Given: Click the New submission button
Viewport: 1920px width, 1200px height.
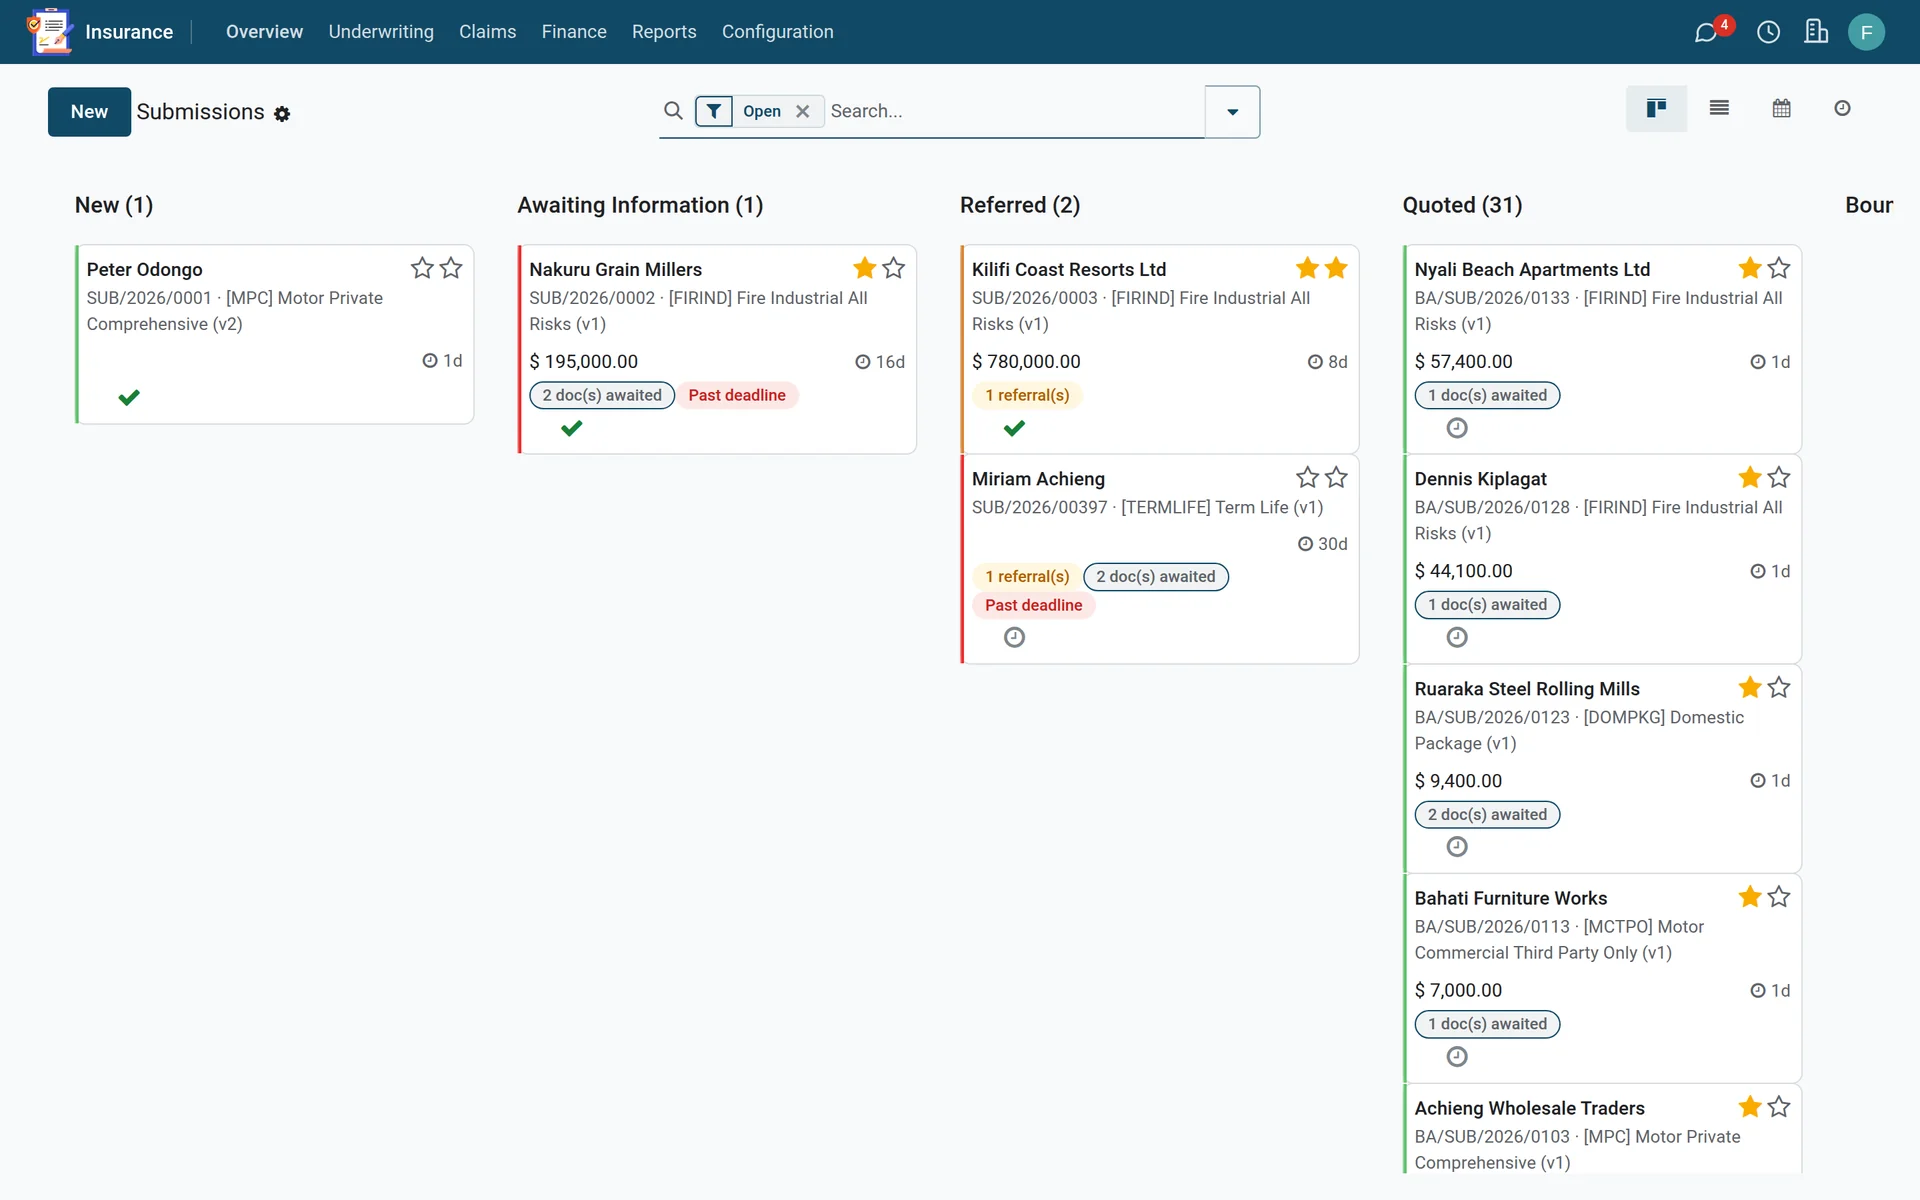Looking at the screenshot, I should [89, 112].
